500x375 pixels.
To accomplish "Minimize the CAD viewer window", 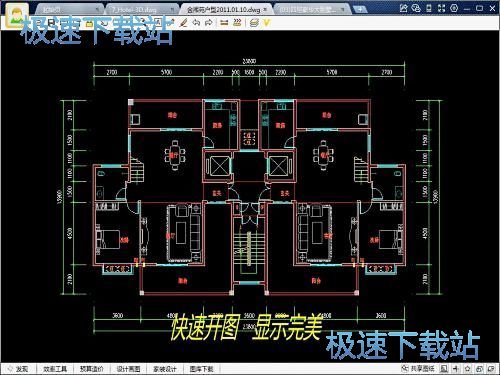I will point(467,9).
